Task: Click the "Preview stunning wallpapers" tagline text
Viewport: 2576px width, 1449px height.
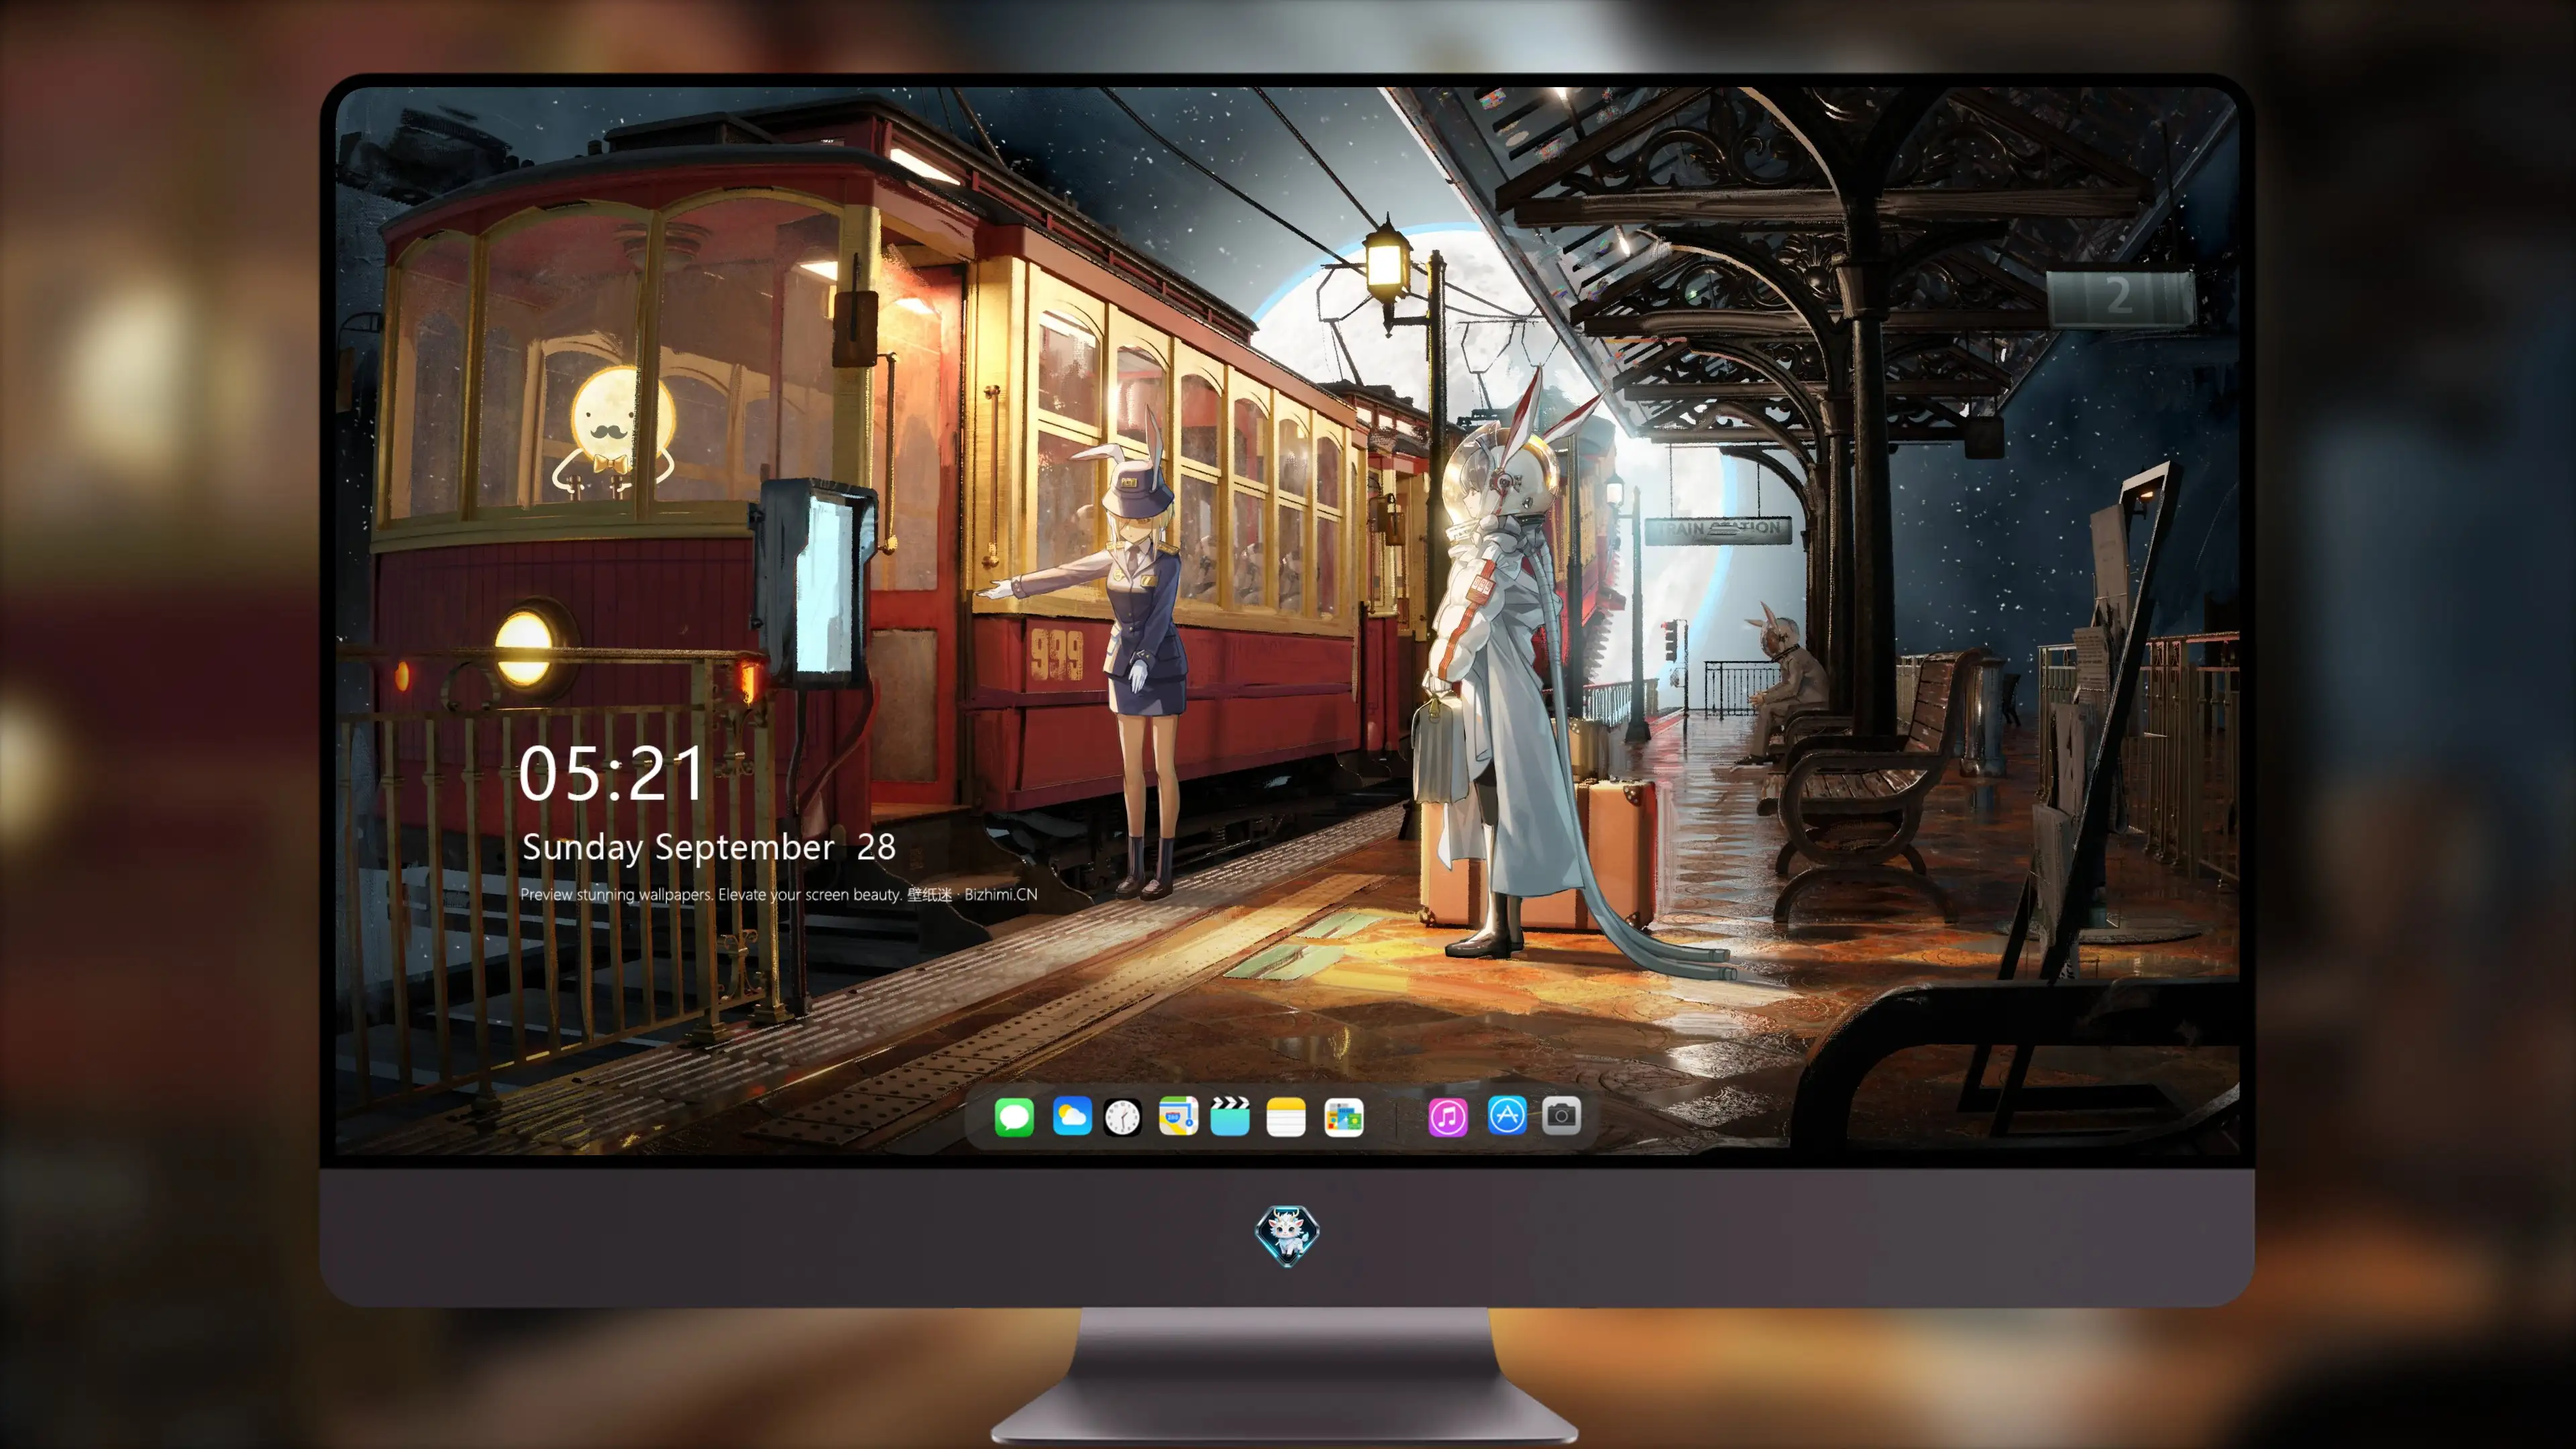Action: coord(779,894)
